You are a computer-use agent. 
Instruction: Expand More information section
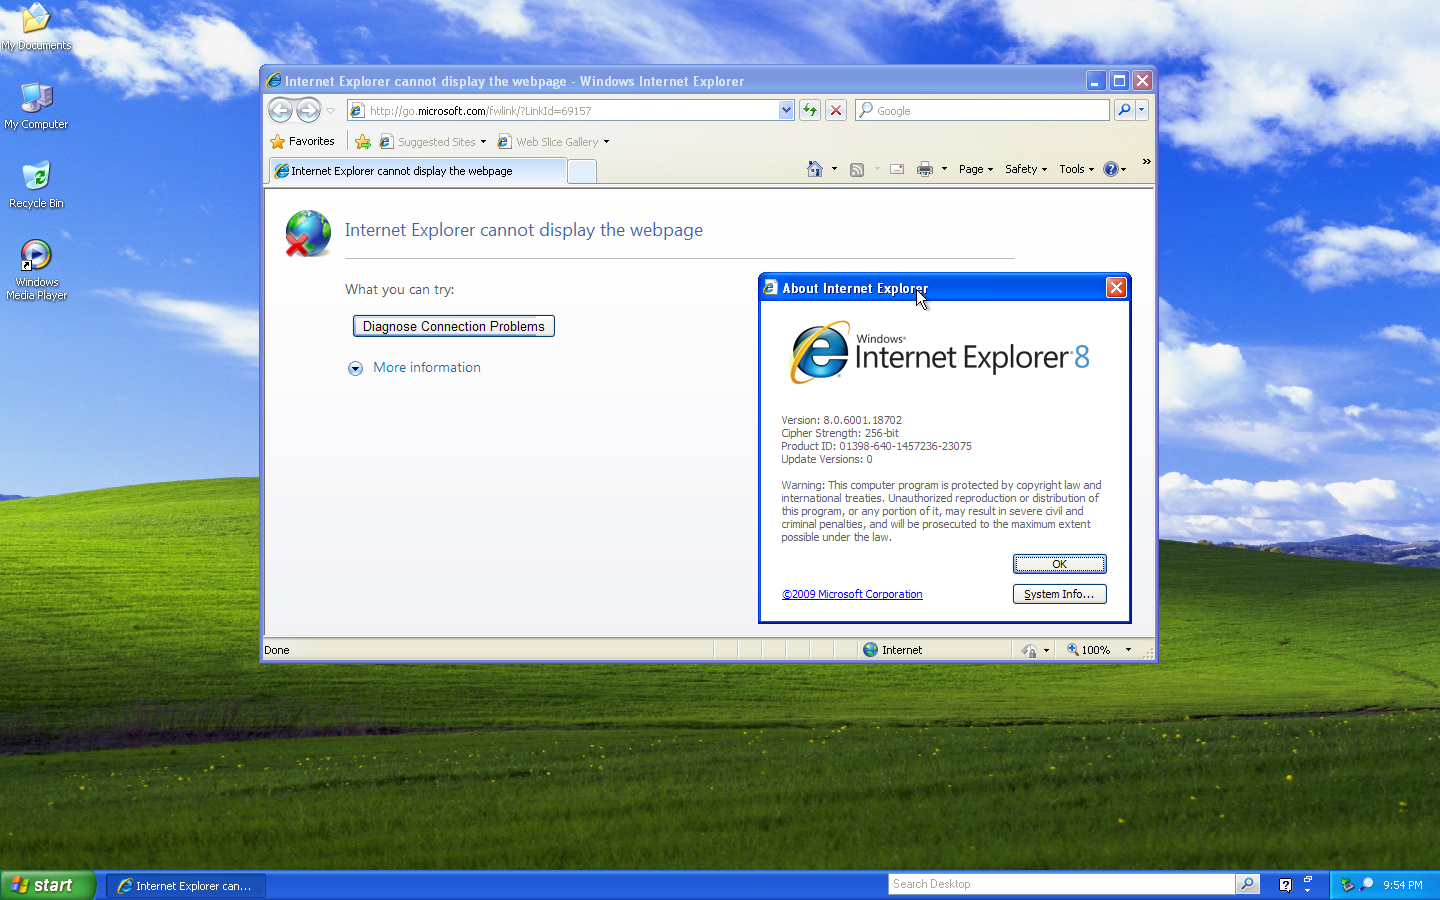[414, 368]
